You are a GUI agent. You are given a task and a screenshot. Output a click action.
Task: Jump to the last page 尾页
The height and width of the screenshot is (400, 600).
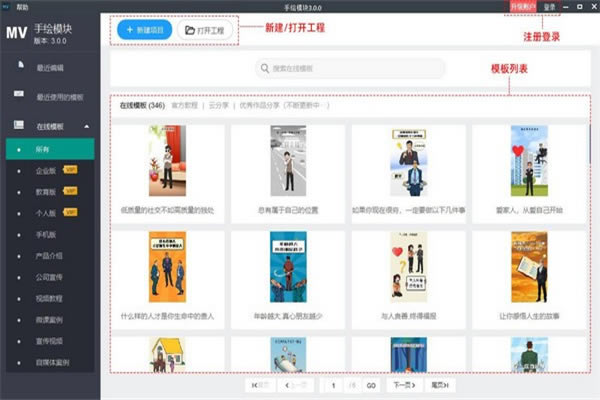pos(440,385)
